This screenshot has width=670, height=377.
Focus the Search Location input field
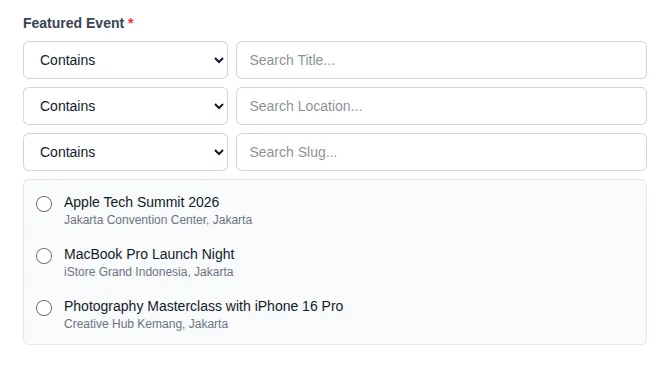point(441,106)
